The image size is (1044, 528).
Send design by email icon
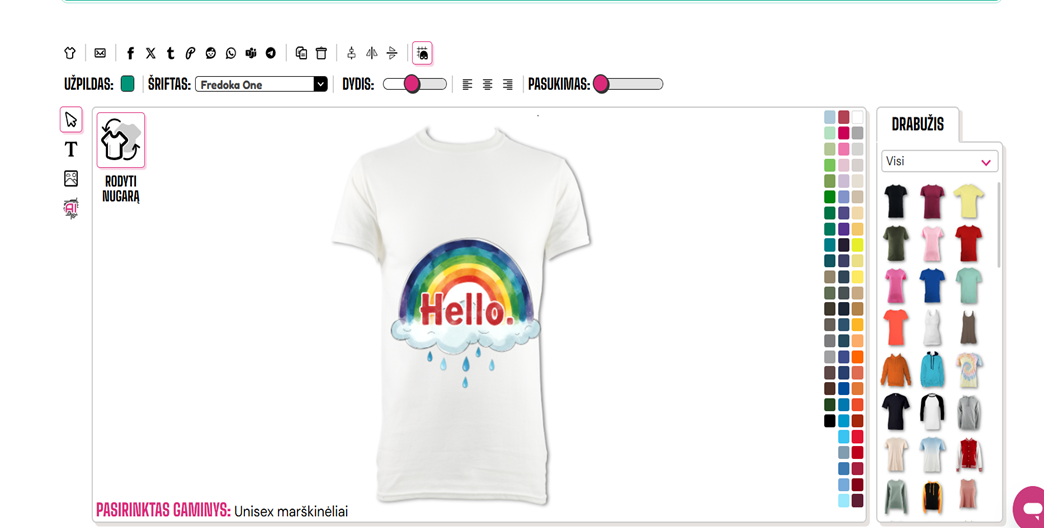click(100, 53)
